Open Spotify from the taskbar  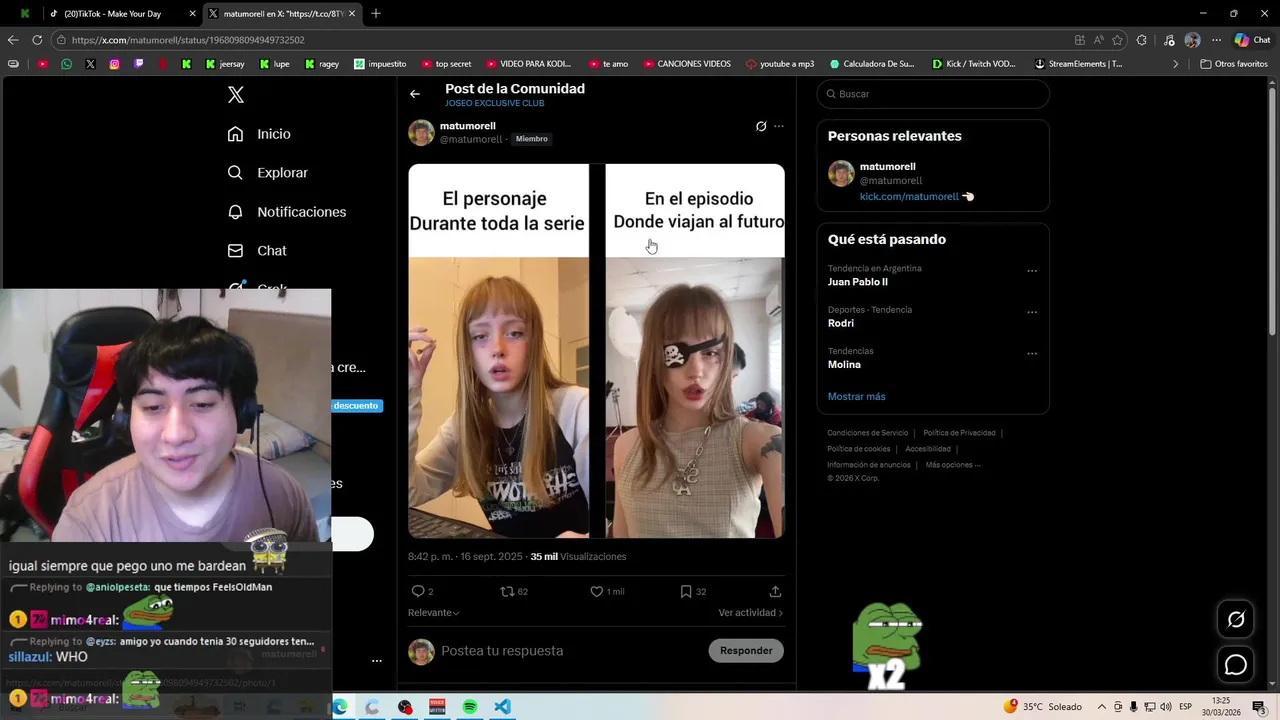pos(470,707)
